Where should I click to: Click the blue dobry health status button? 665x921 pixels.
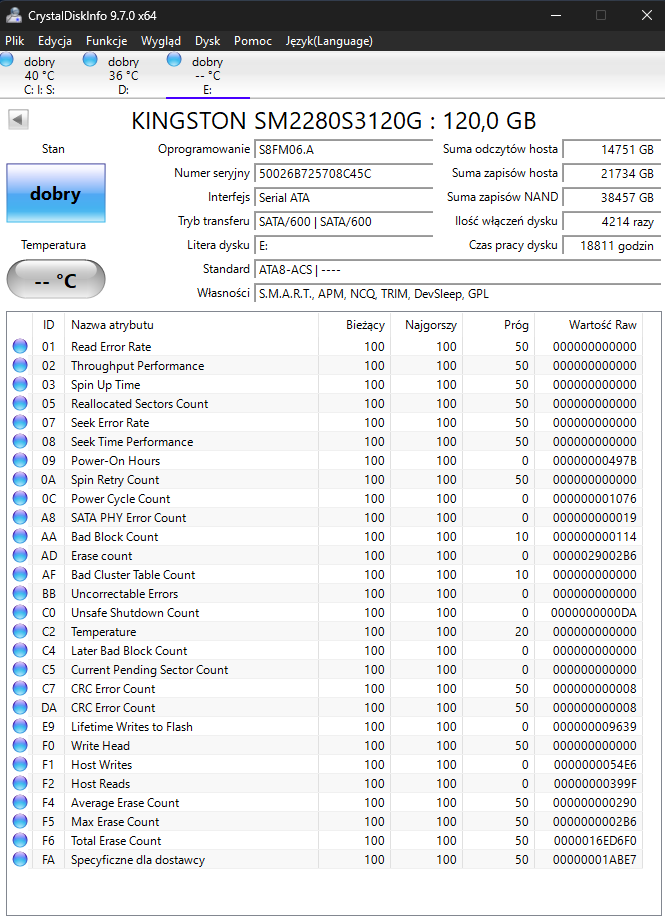pyautogui.click(x=56, y=193)
